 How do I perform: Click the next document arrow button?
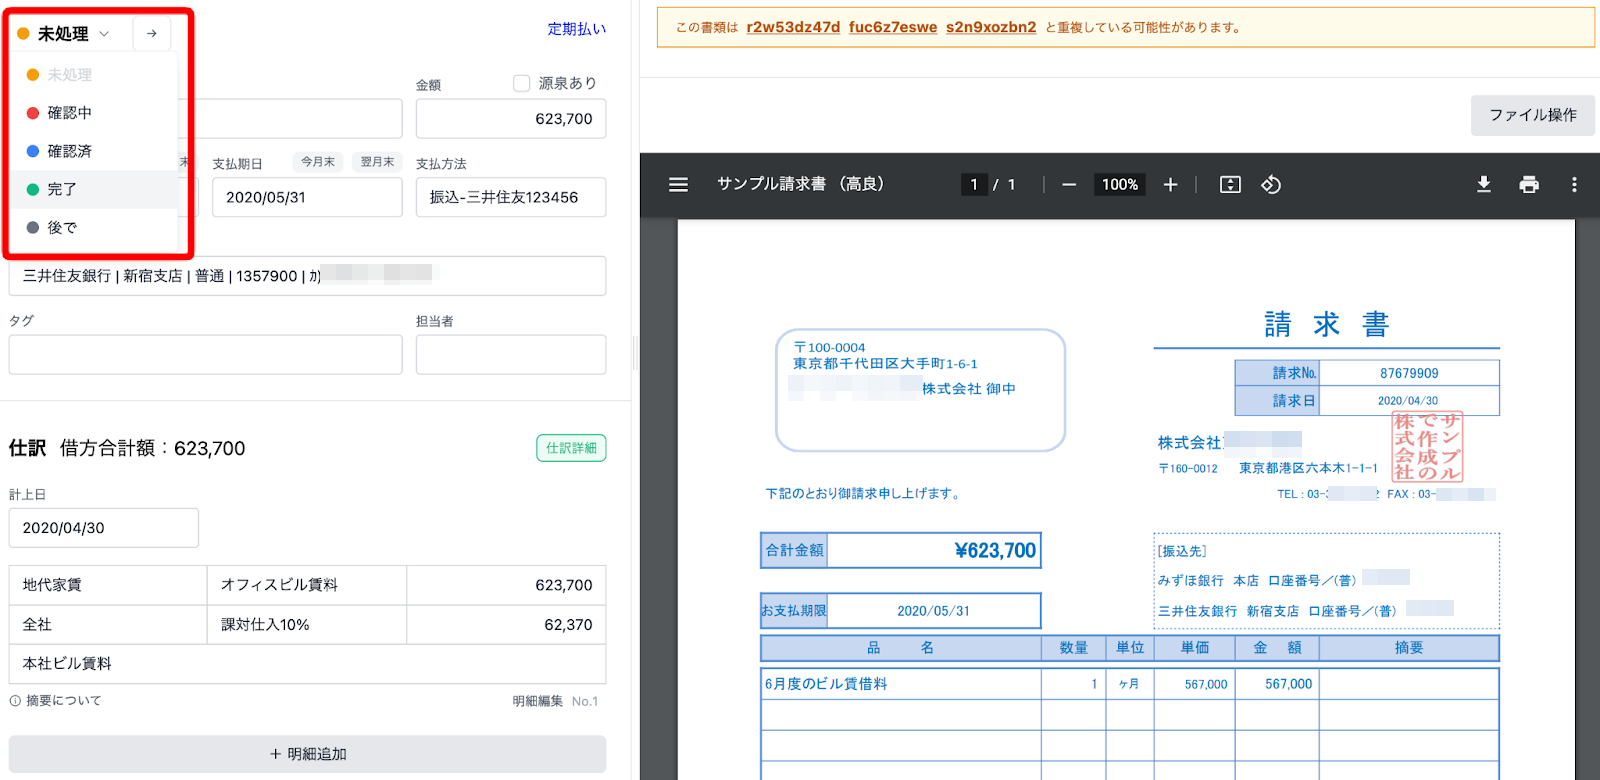coord(152,33)
